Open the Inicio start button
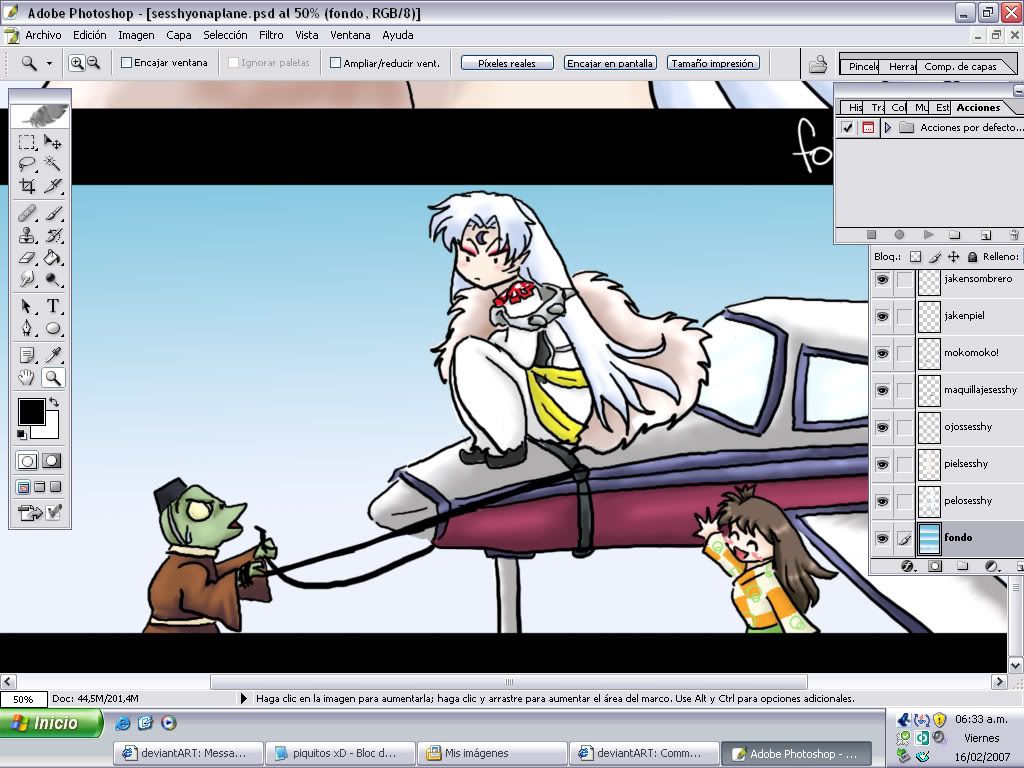 click(52, 723)
